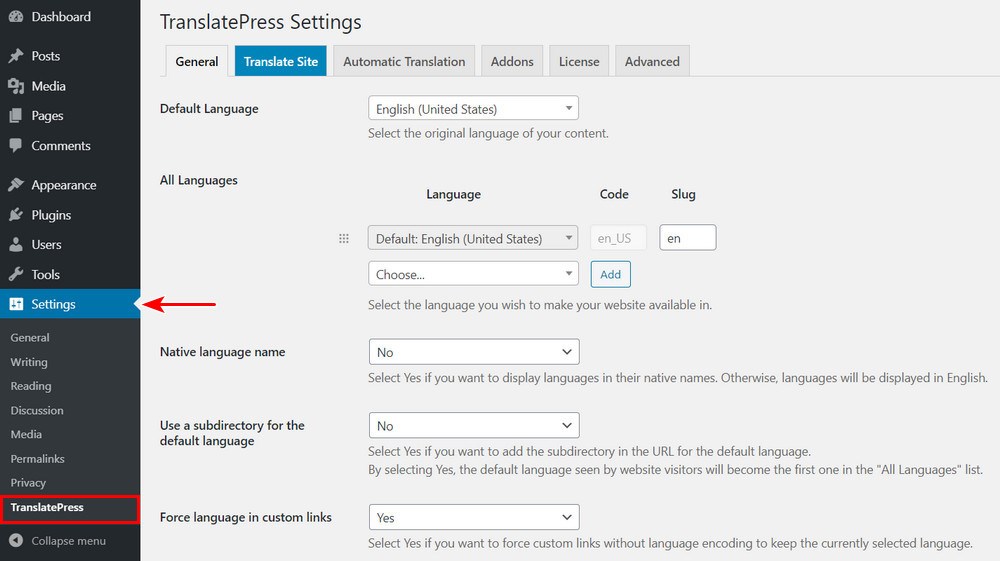The height and width of the screenshot is (561, 1000).
Task: Click the Native language name label
Action: pyautogui.click(x=223, y=352)
